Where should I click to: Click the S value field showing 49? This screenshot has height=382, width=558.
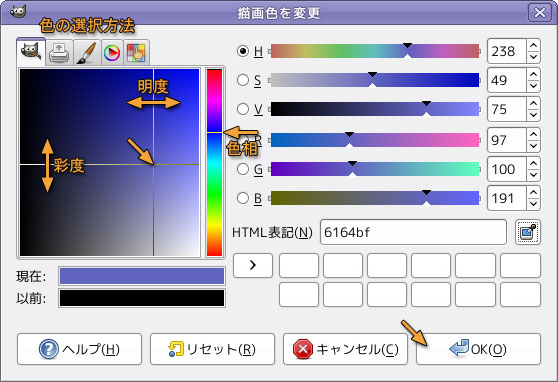[x=507, y=80]
